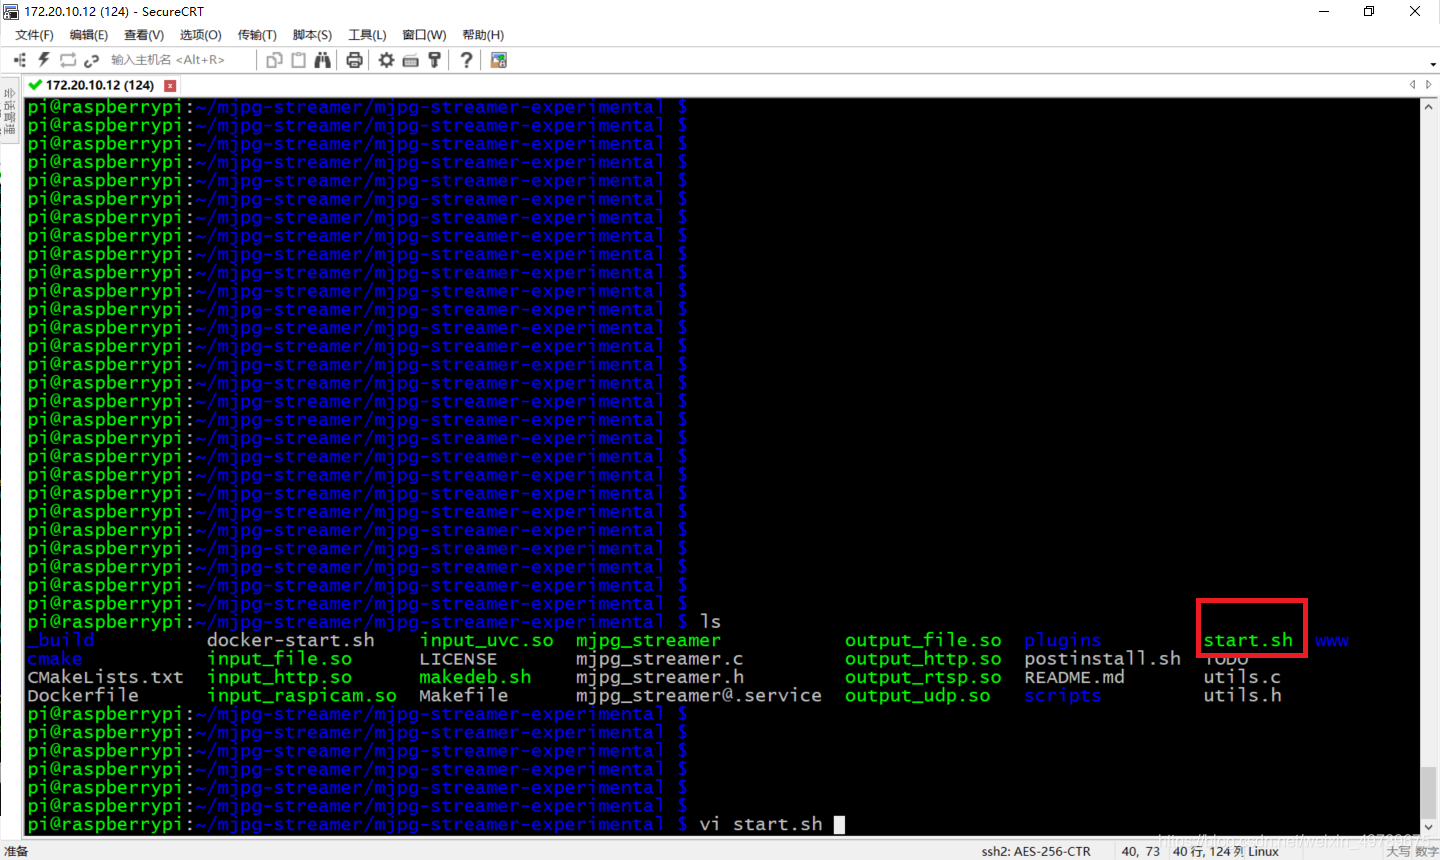Click 'CMakeLists.txt' in the listing
The height and width of the screenshot is (860, 1440).
[x=106, y=677]
